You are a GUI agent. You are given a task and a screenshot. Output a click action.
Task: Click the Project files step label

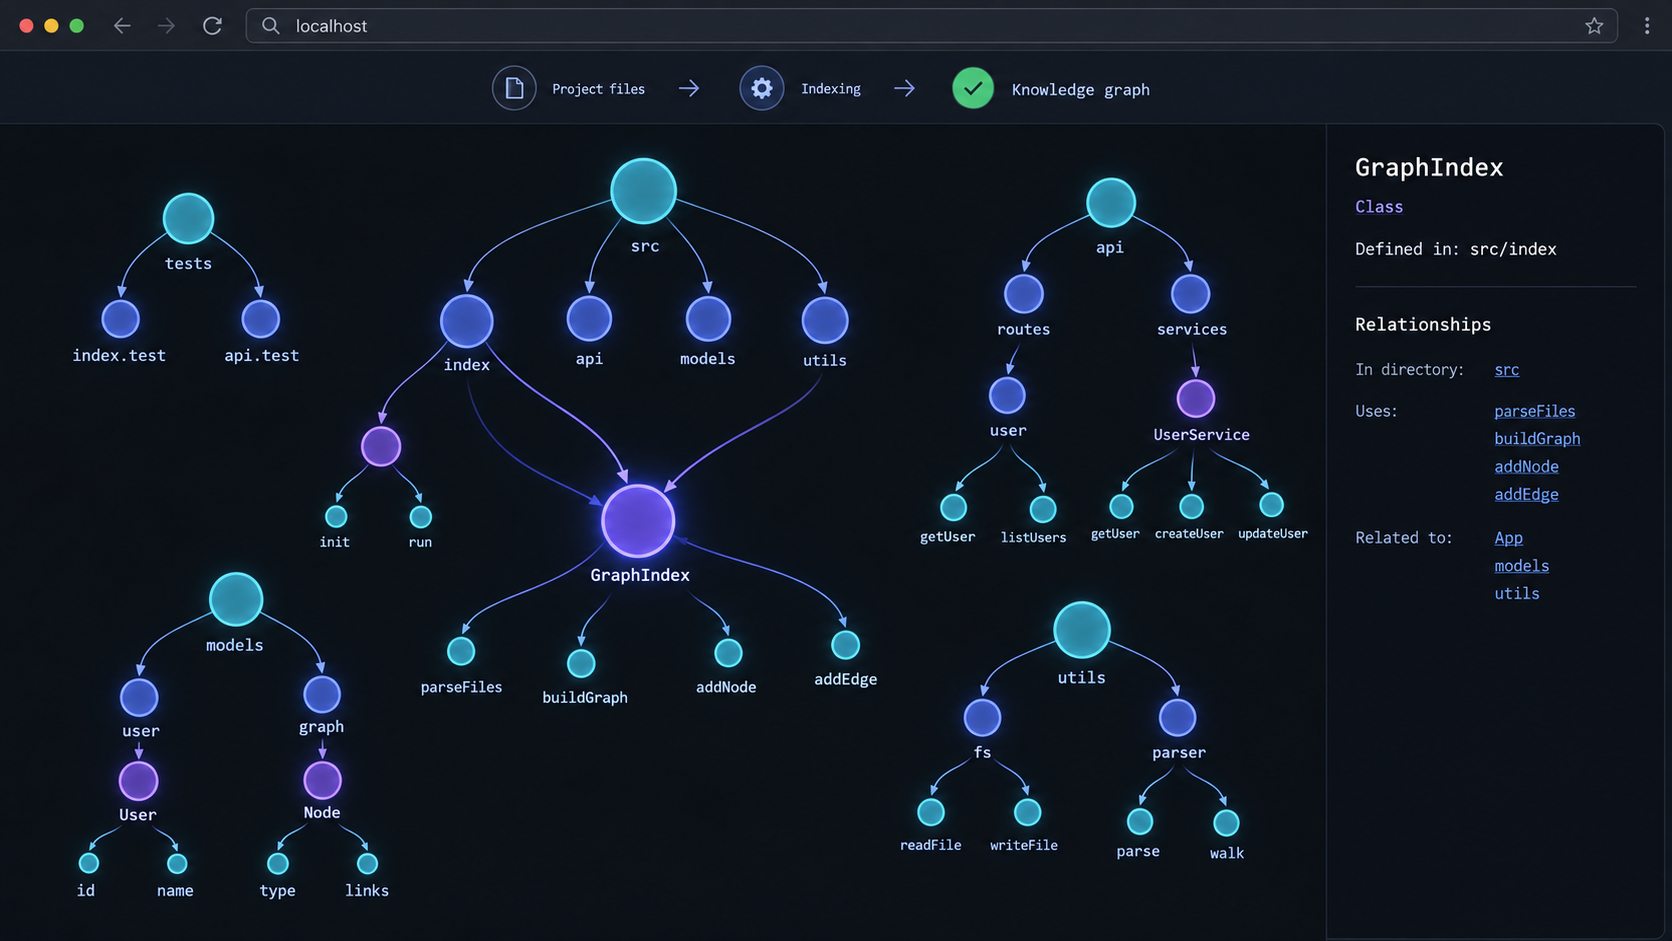click(x=598, y=89)
